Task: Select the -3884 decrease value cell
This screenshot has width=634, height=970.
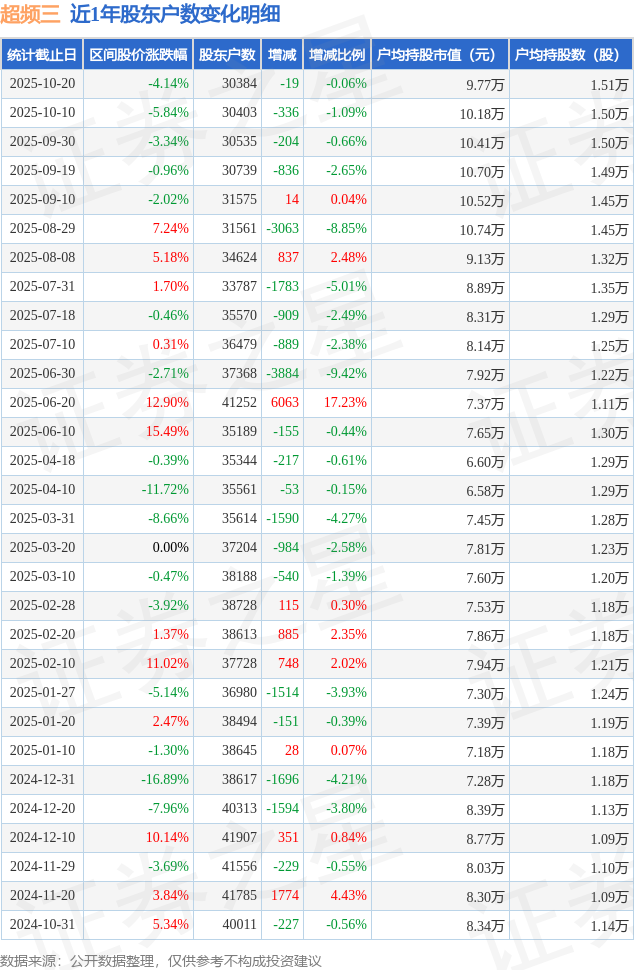Action: click(x=281, y=374)
